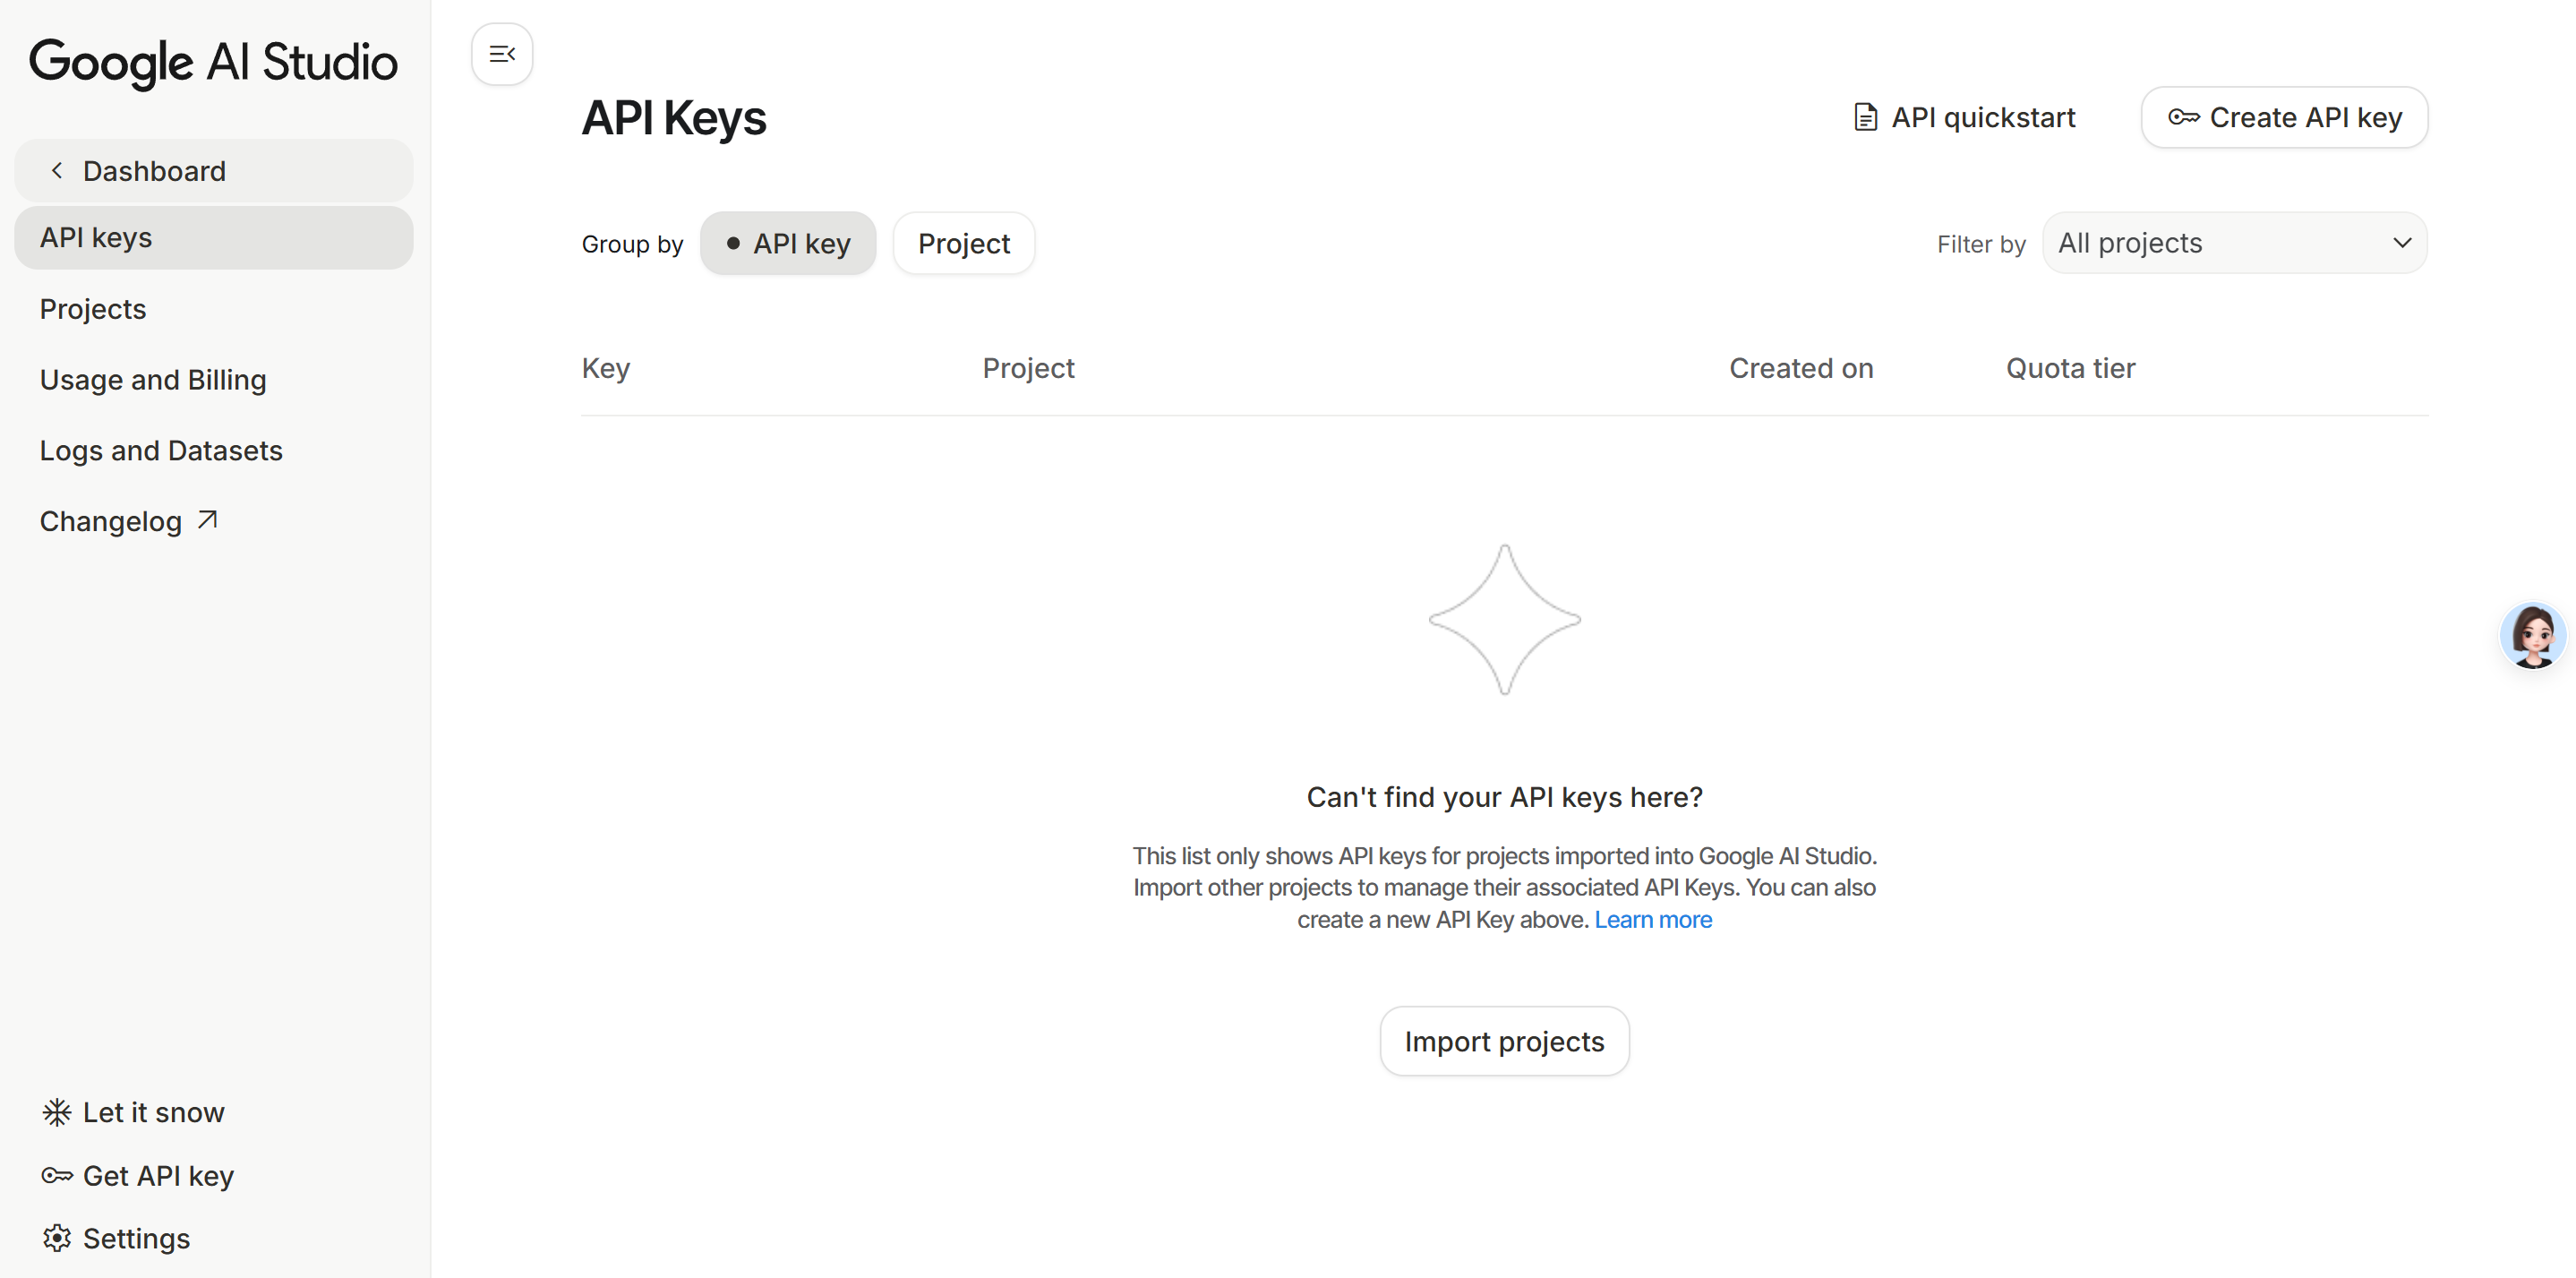2576x1278 pixels.
Task: Click the document icon for API quickstart
Action: point(1864,118)
